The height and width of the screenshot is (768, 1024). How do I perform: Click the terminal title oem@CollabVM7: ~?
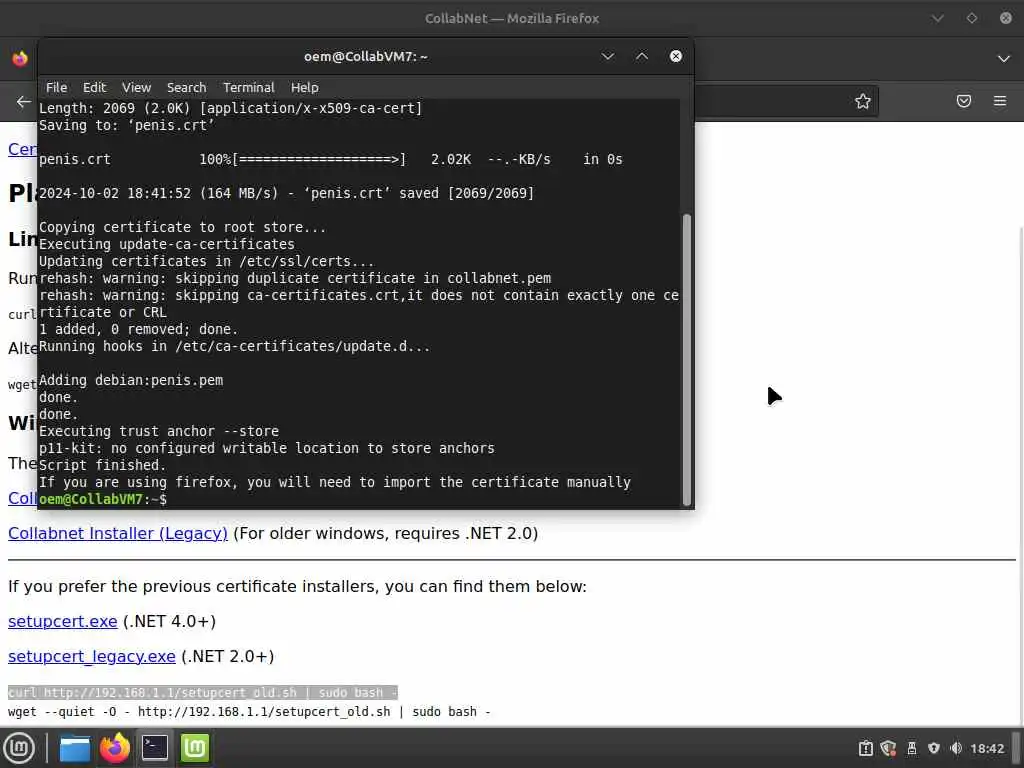pyautogui.click(x=366, y=56)
